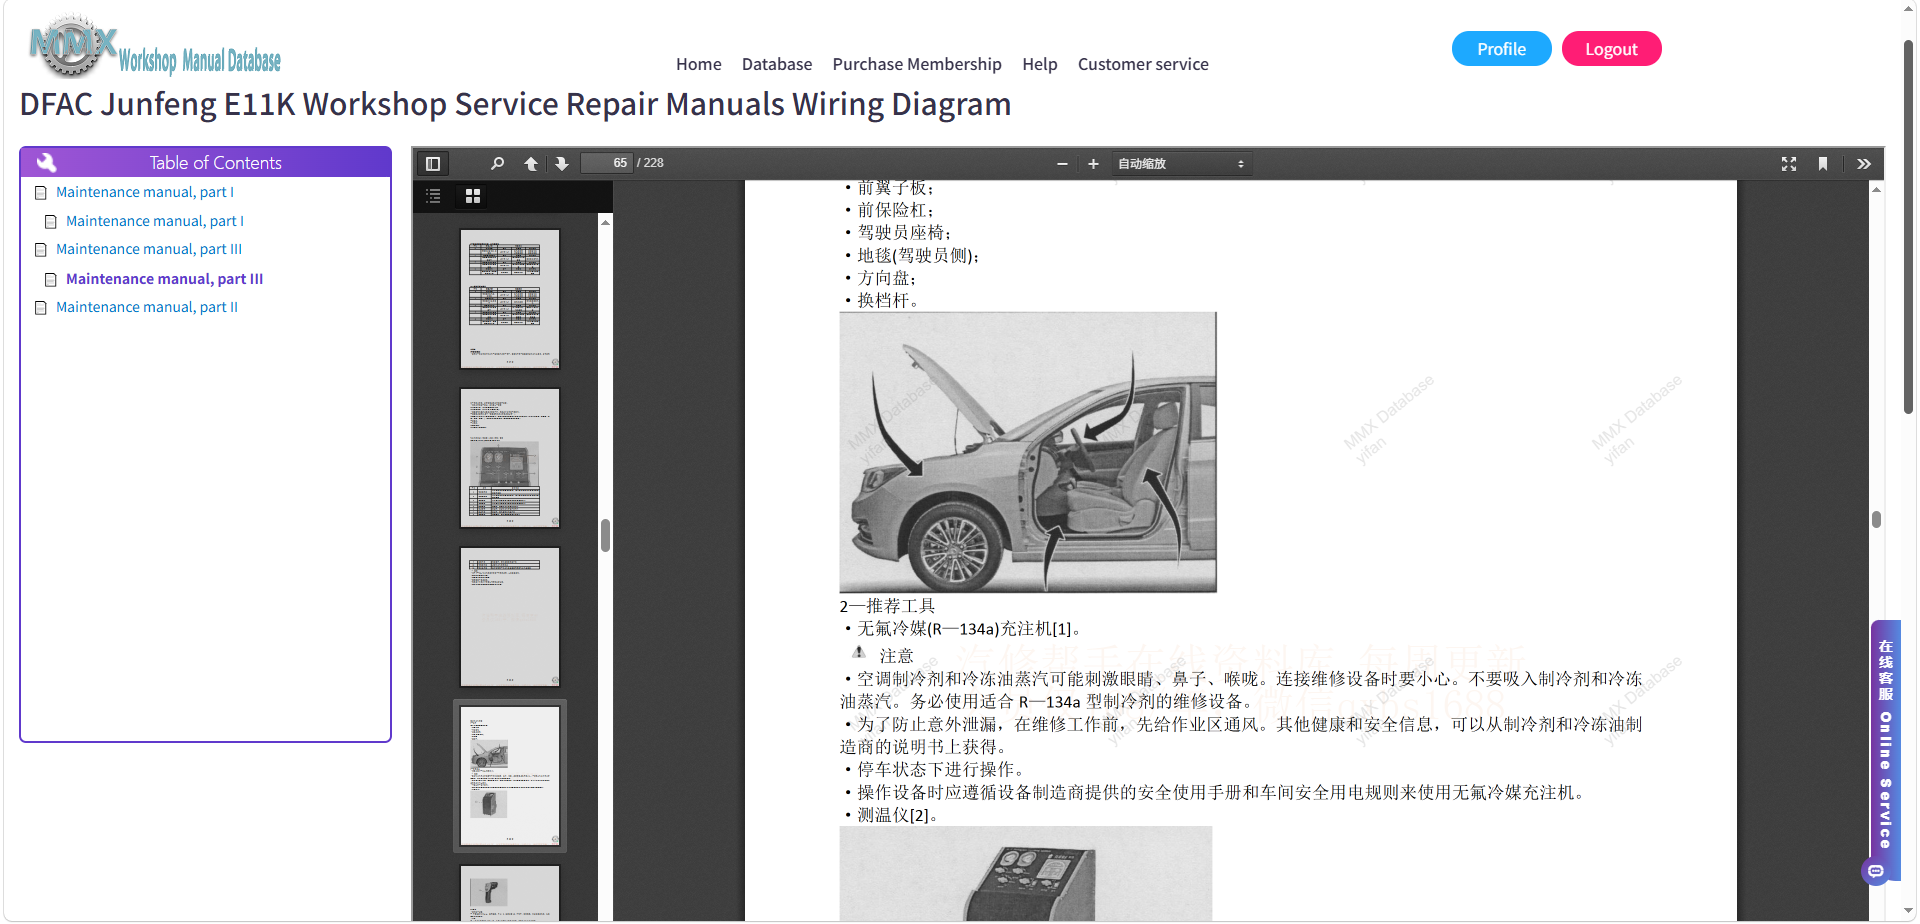
Task: Open the auto zoom scale dropdown
Action: (x=1181, y=163)
